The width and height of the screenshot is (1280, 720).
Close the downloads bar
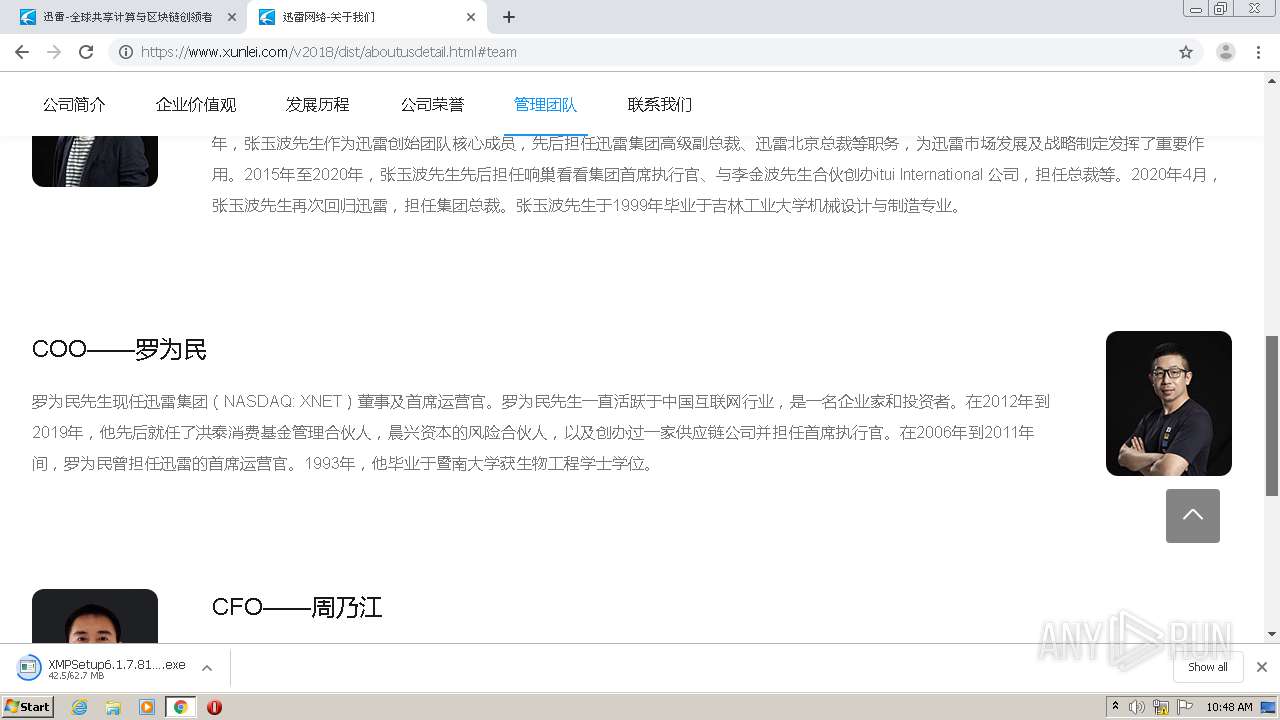(1262, 667)
